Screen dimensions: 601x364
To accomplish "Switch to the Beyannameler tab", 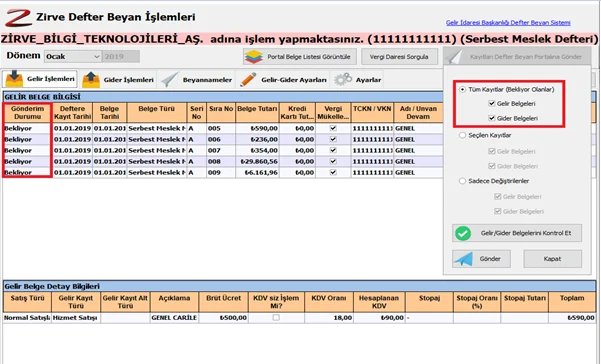I will tap(197, 79).
